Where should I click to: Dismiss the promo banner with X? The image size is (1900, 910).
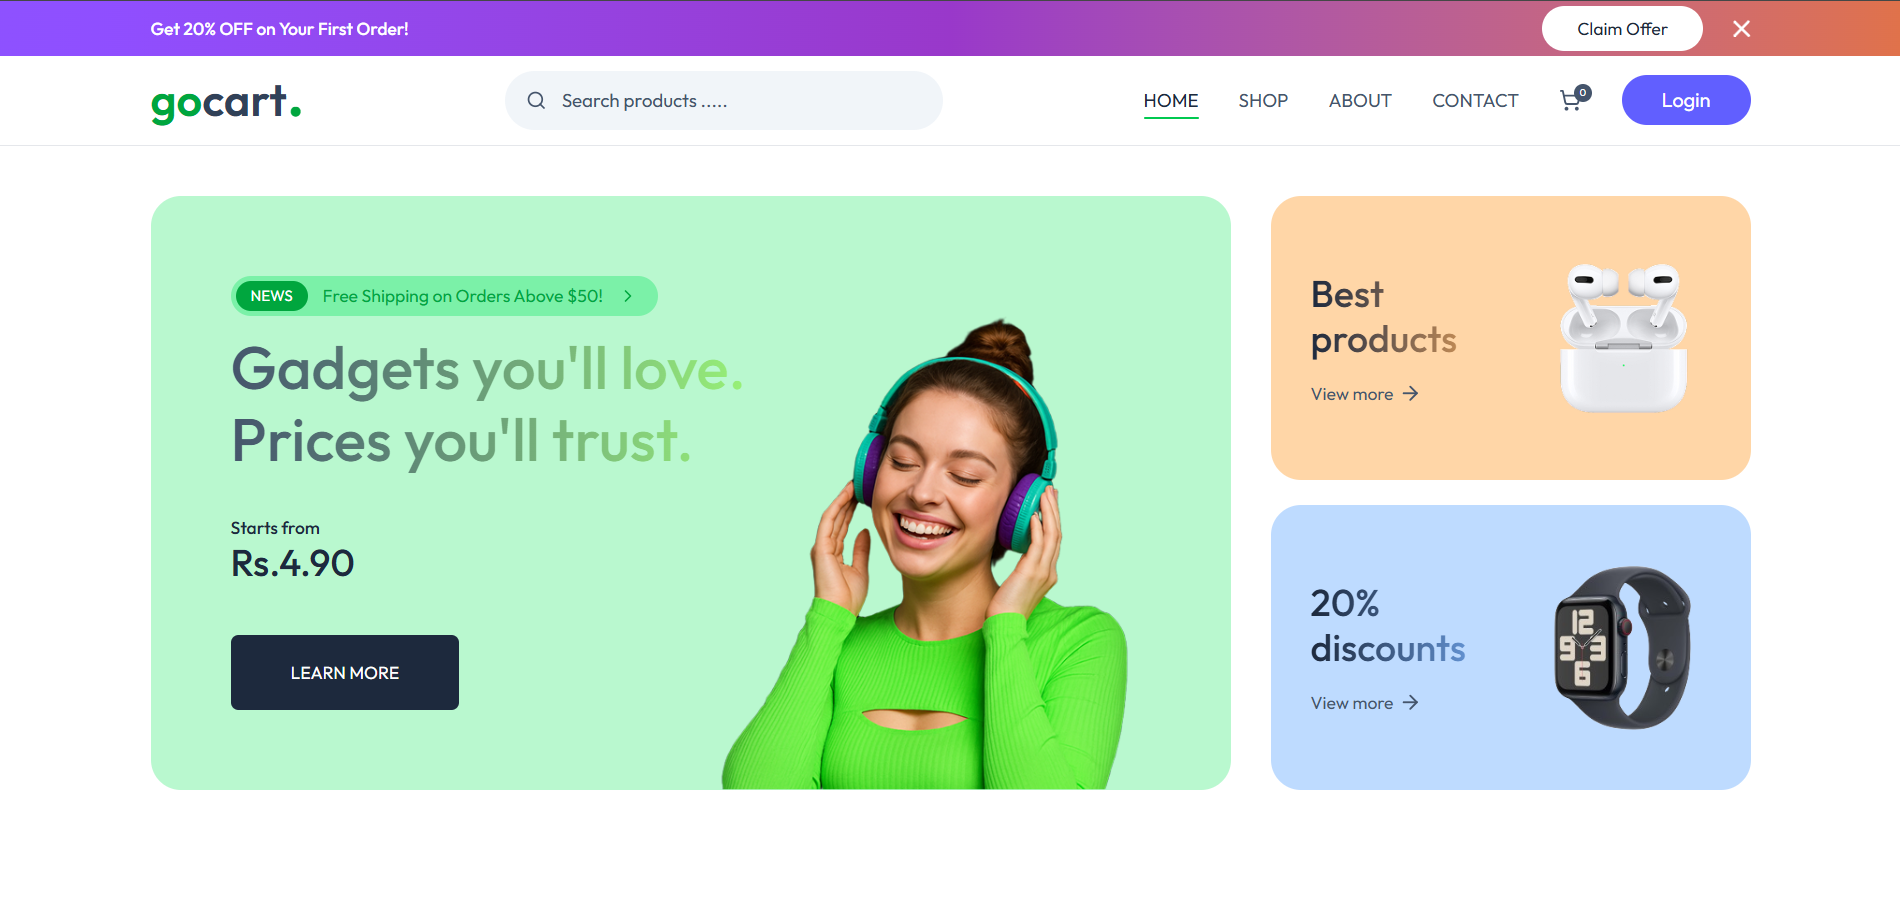(1741, 29)
